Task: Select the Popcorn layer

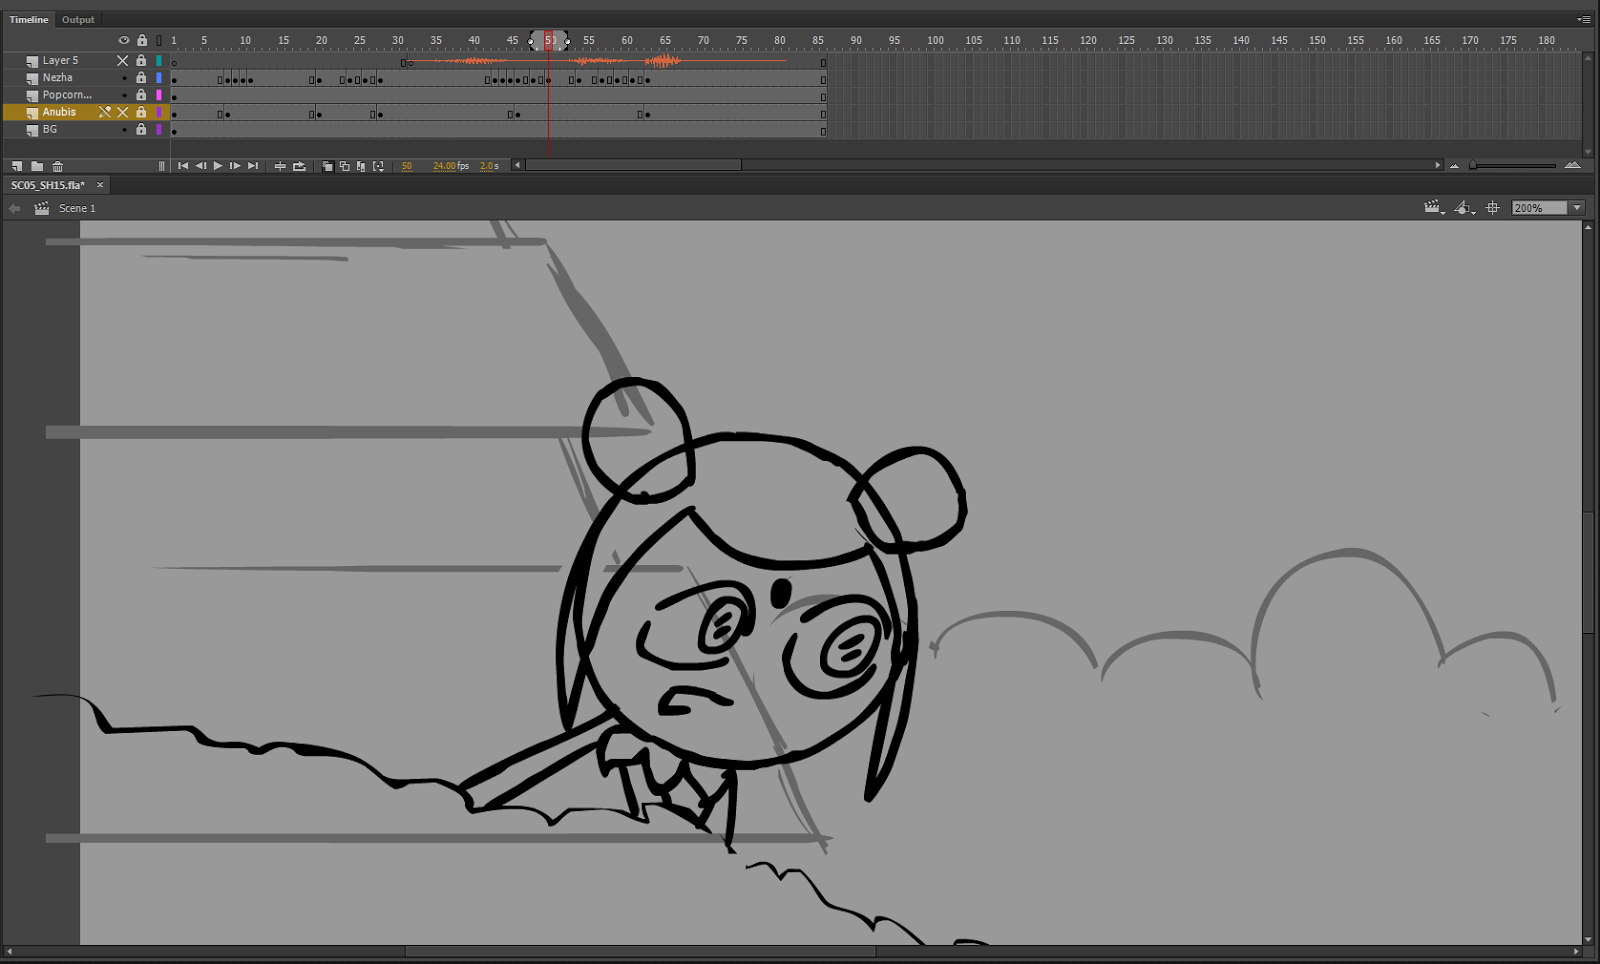Action: [66, 95]
